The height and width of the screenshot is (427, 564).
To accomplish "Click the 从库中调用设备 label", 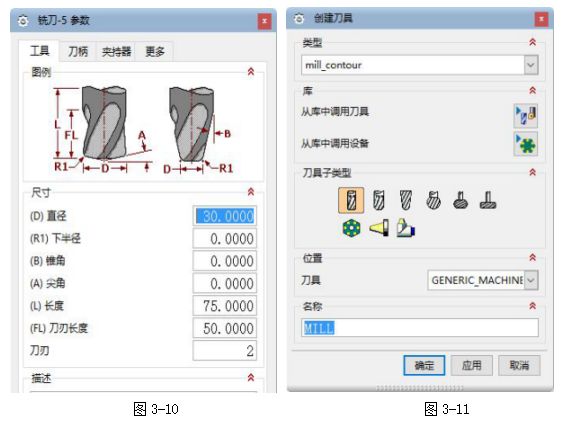I will (x=335, y=144).
